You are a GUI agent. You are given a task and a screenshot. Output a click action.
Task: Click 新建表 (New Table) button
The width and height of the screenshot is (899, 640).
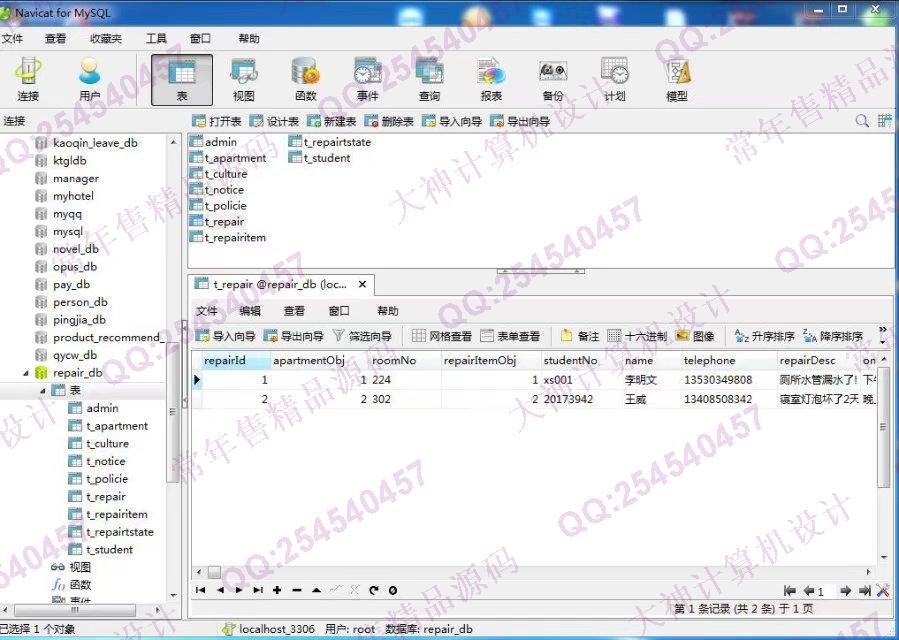coord(331,121)
